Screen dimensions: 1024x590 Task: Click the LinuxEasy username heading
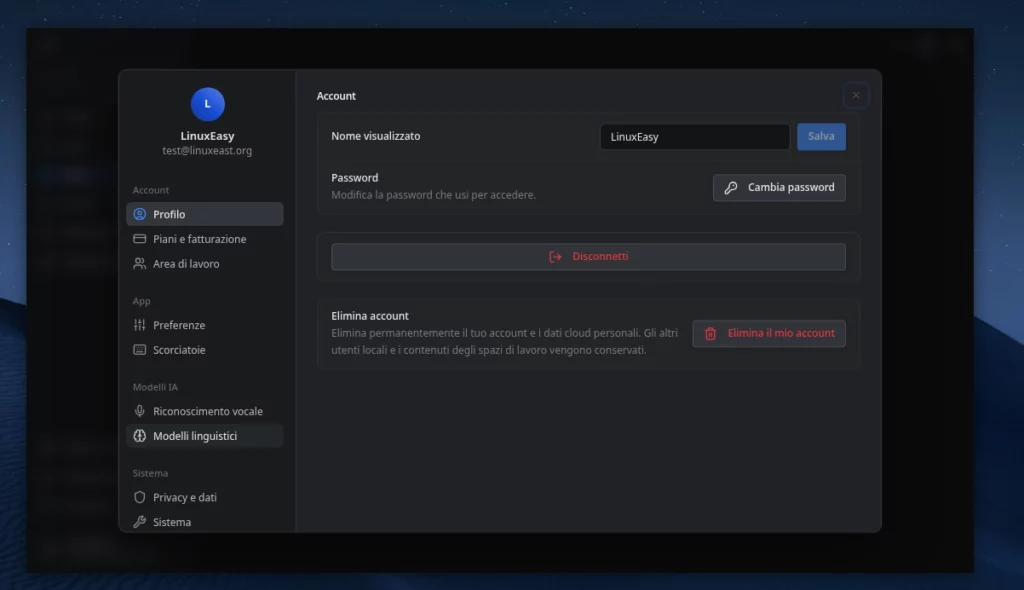[x=208, y=137]
